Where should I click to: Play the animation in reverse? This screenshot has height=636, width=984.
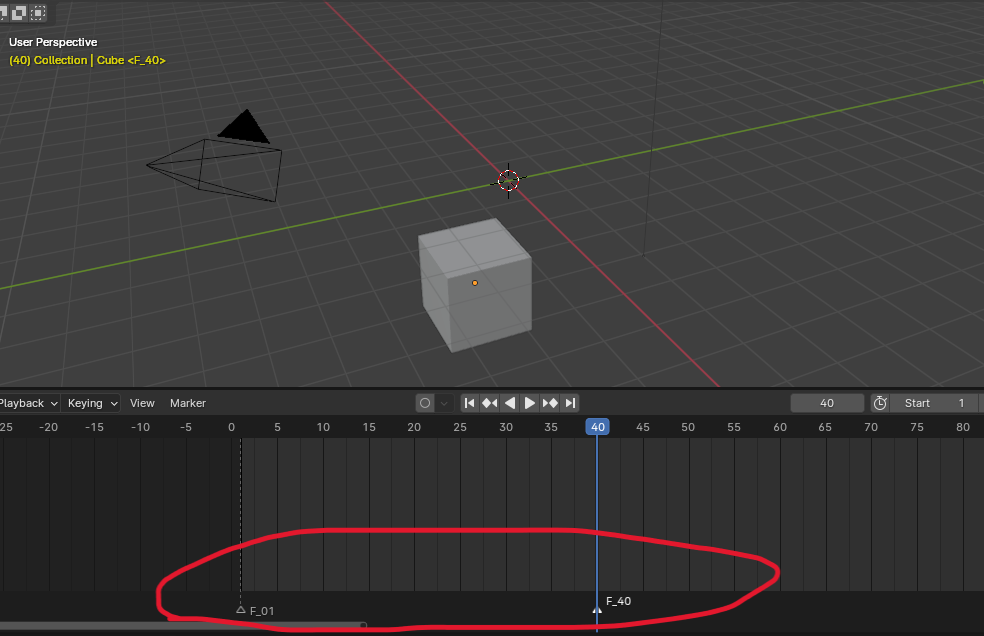point(510,403)
